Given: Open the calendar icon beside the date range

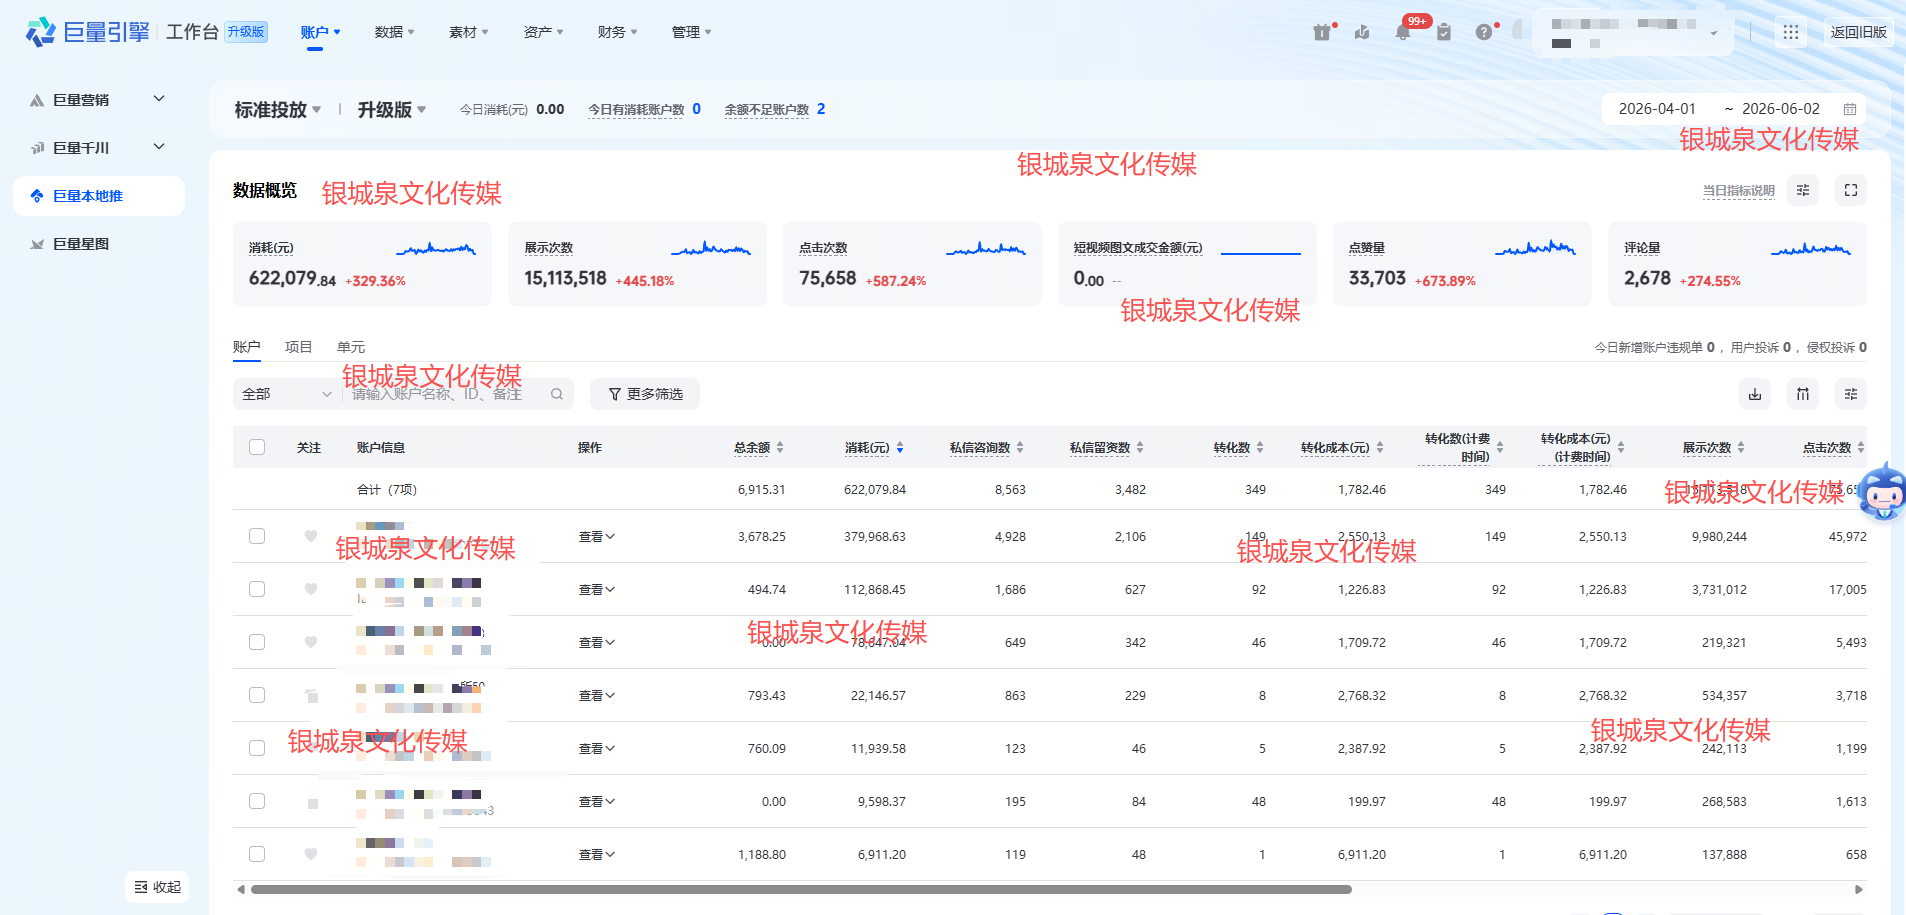Looking at the screenshot, I should click(1850, 109).
